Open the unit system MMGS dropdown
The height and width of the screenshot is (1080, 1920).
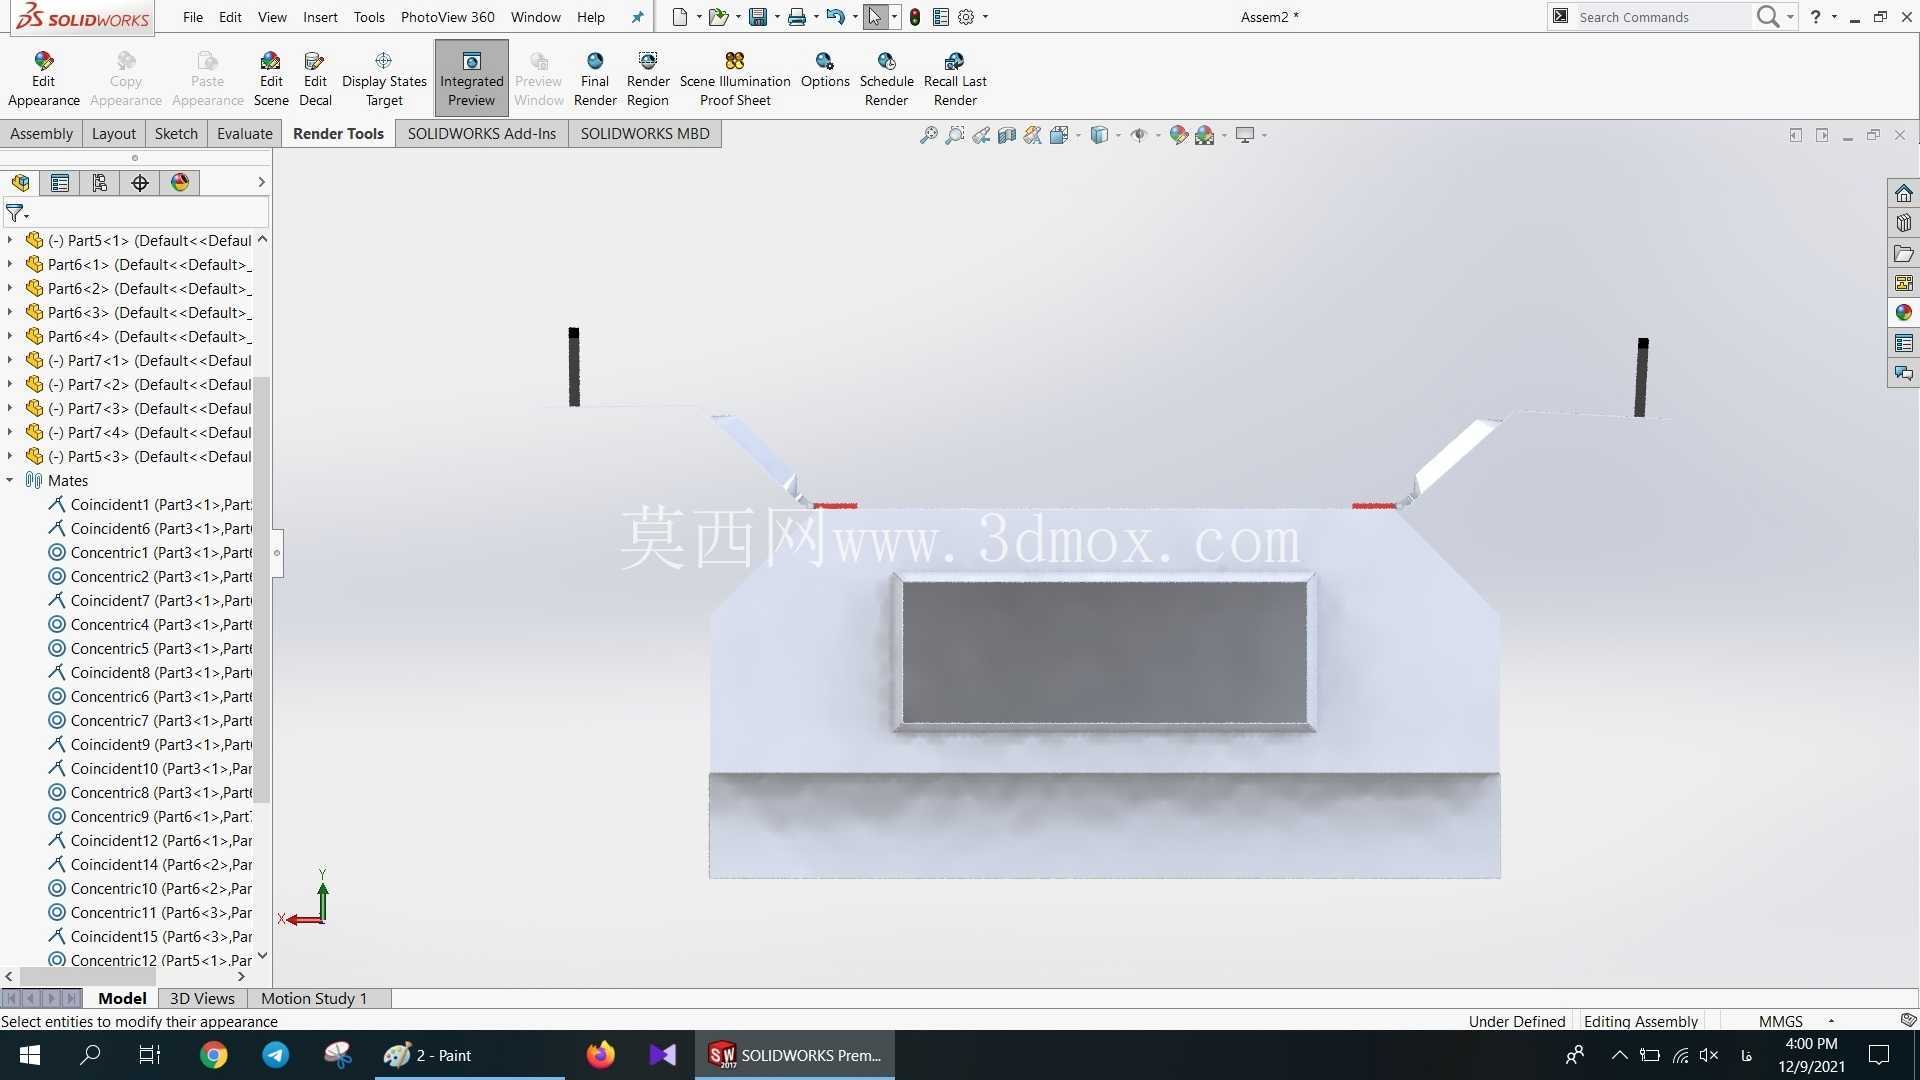point(1831,1021)
